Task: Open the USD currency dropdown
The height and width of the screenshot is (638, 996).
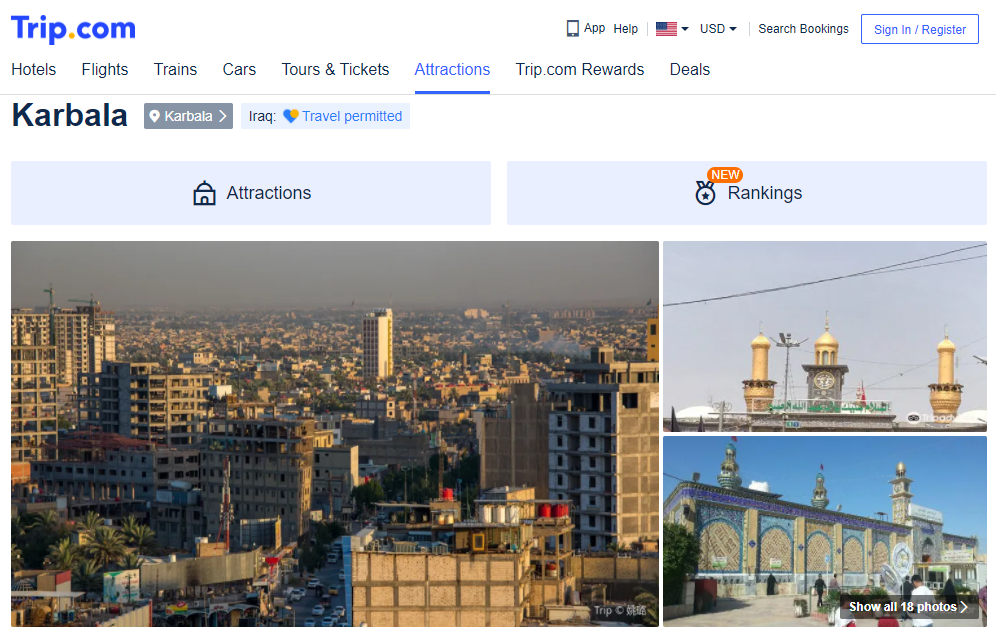Action: click(x=718, y=29)
